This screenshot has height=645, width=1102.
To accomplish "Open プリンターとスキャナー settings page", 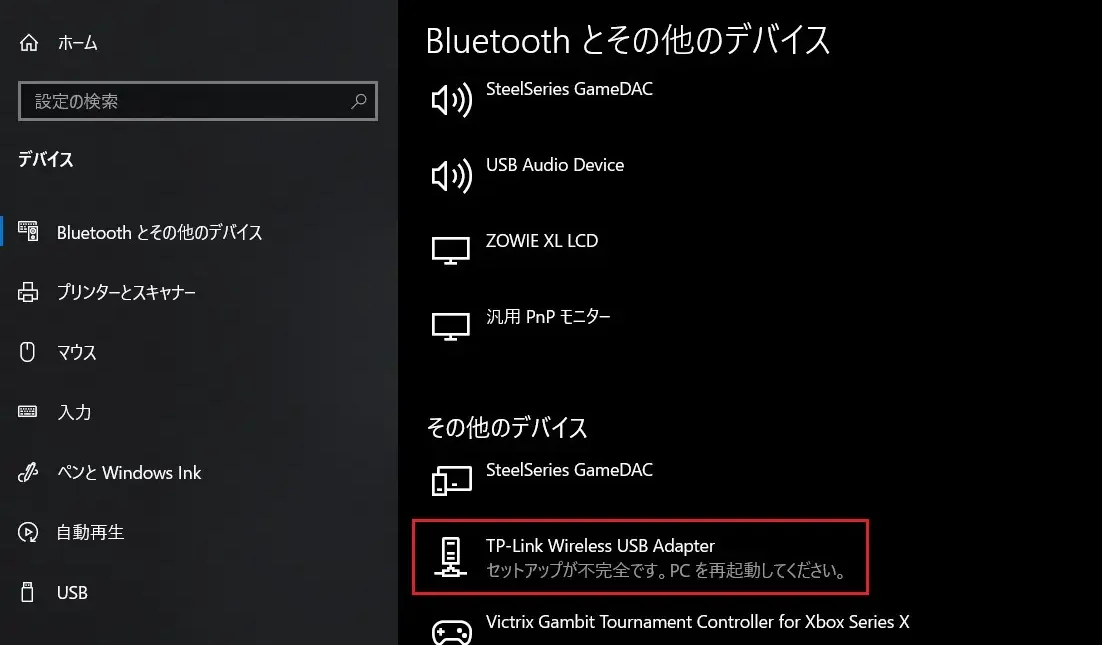I will click(x=127, y=292).
